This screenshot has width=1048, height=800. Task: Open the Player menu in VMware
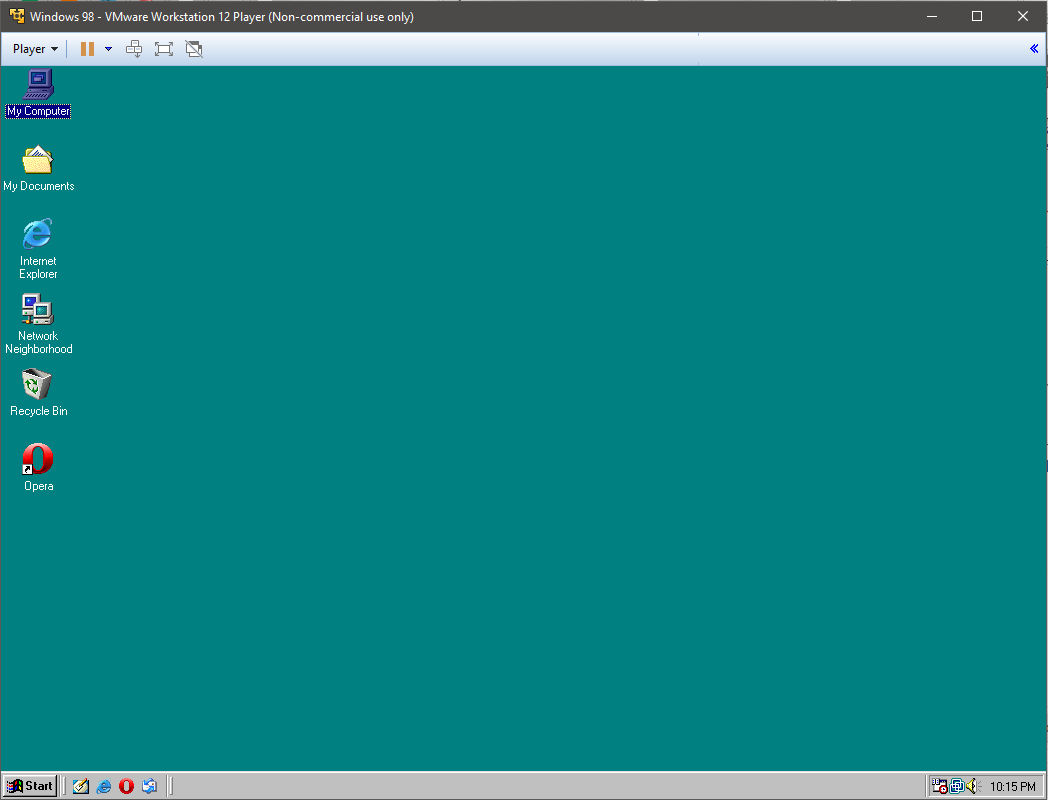[35, 49]
